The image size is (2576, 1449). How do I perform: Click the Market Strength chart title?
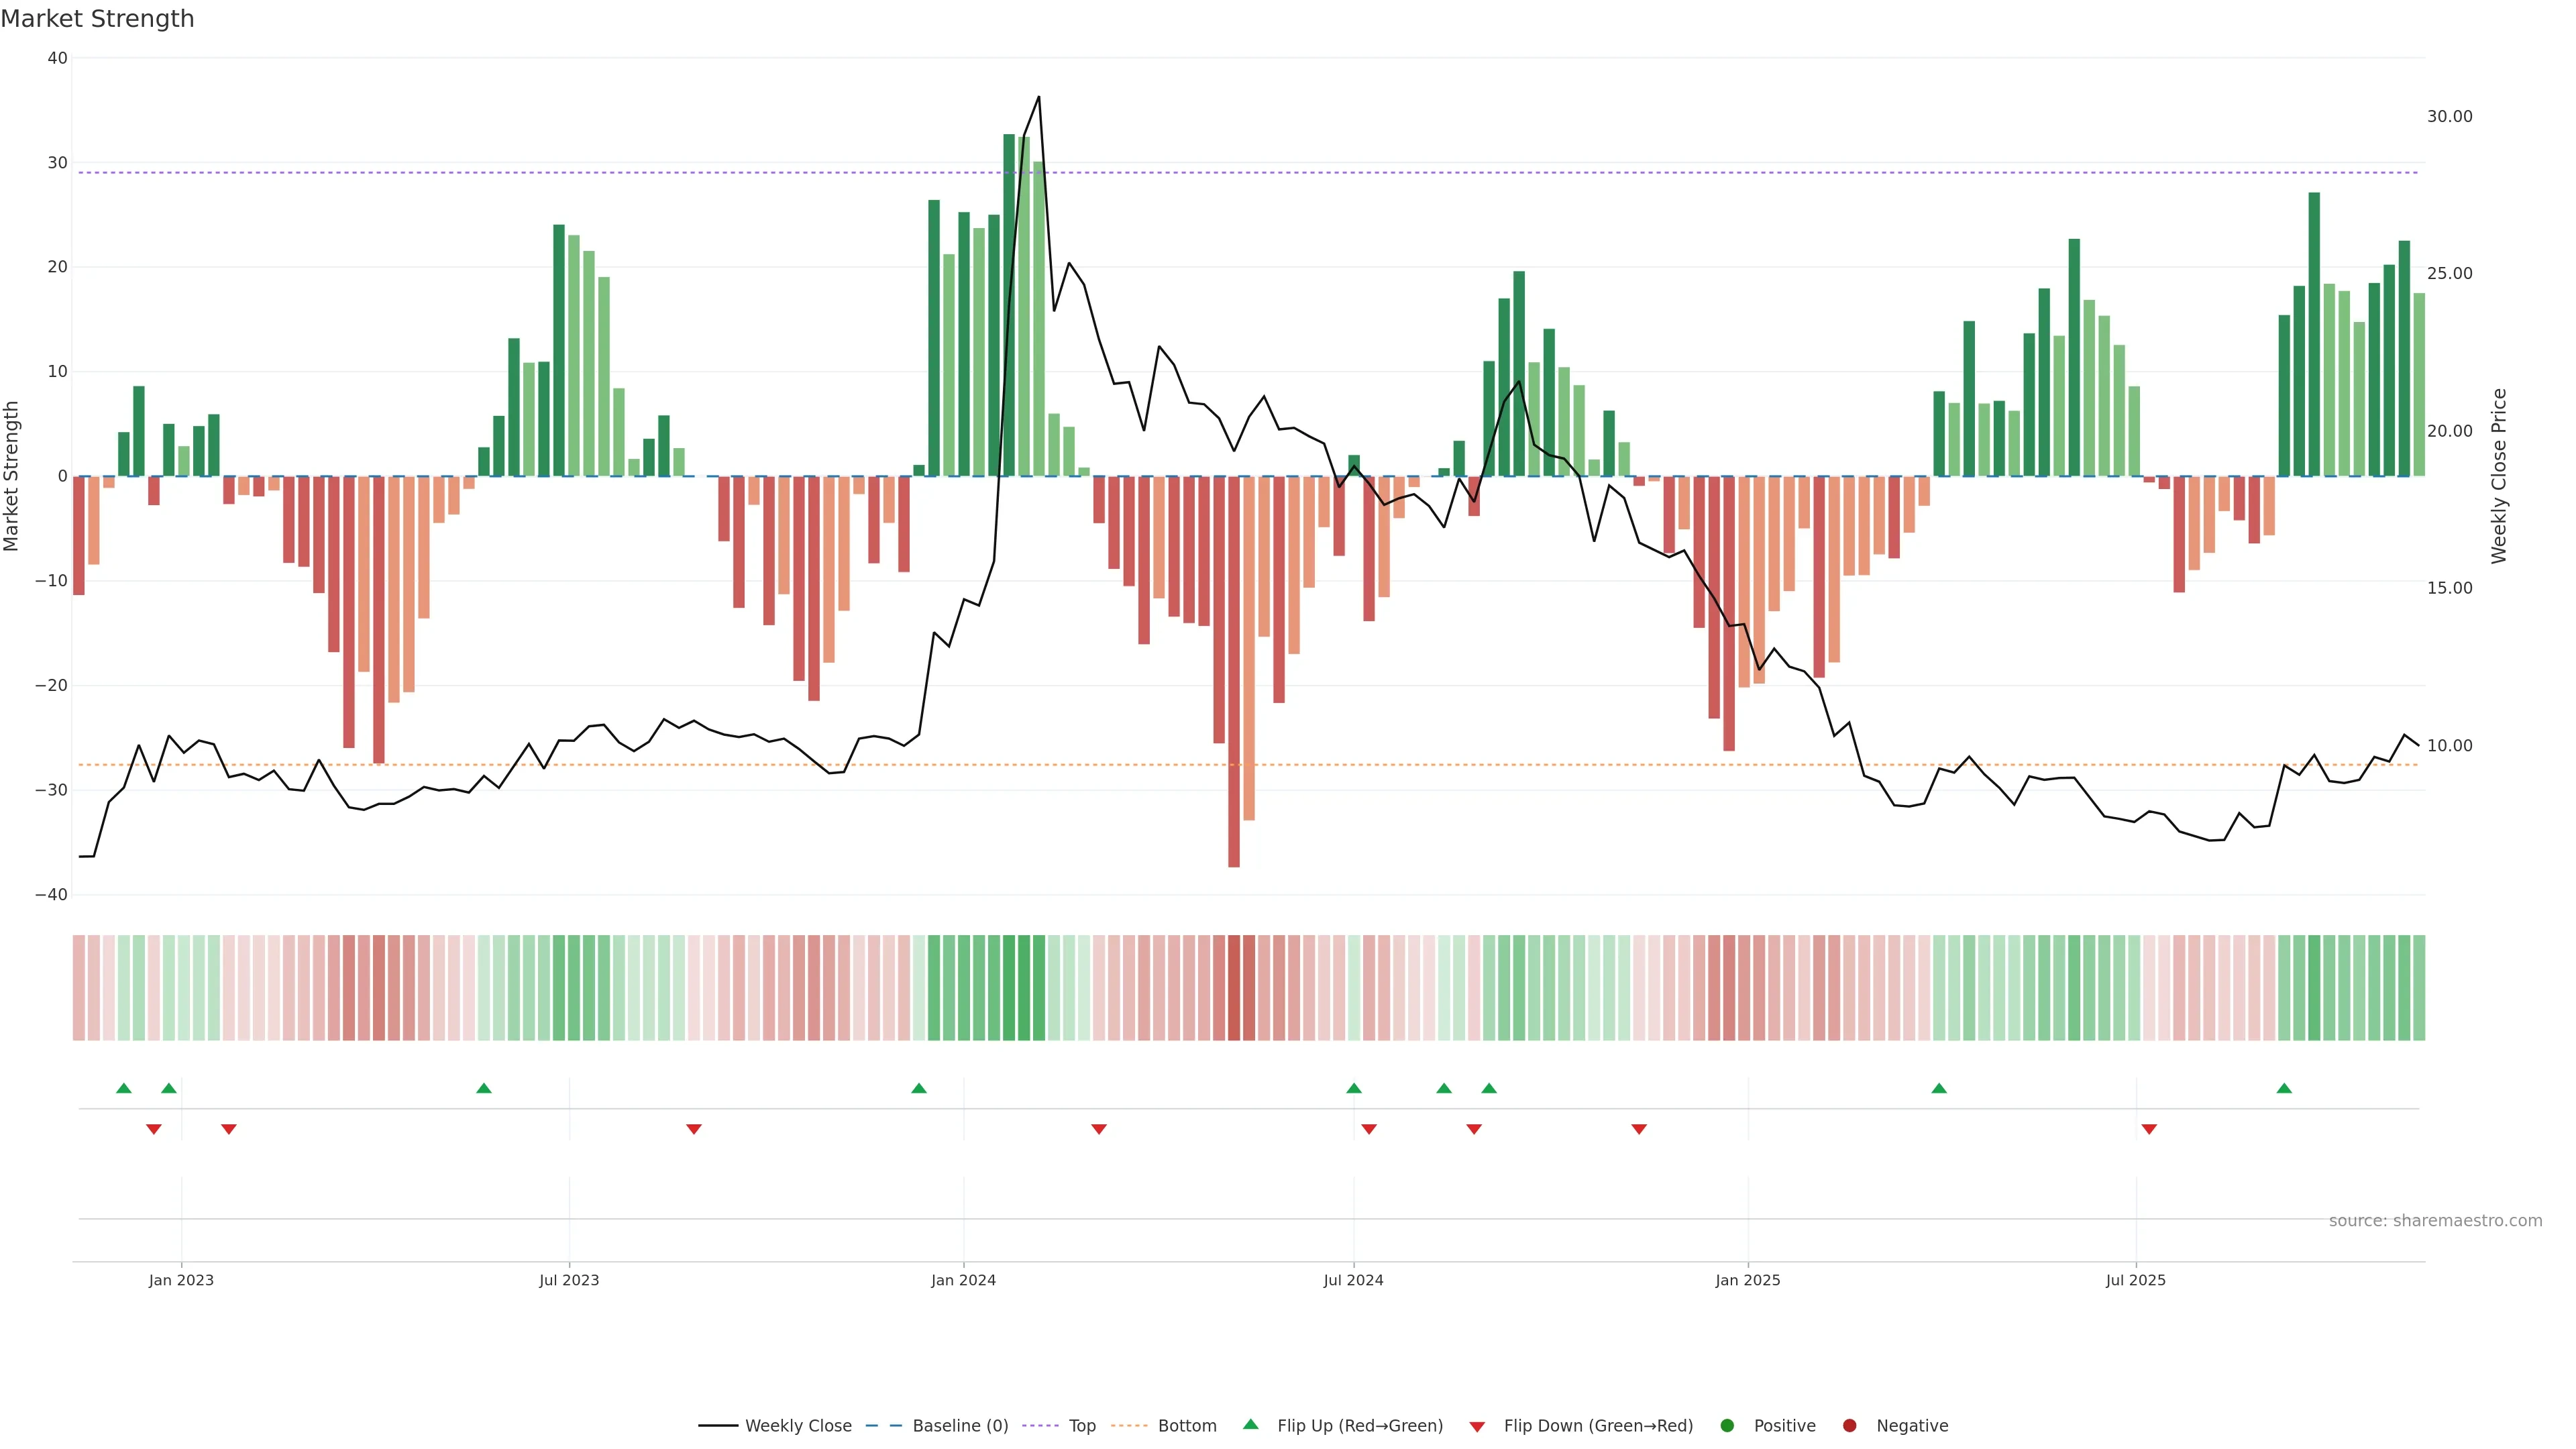point(97,19)
